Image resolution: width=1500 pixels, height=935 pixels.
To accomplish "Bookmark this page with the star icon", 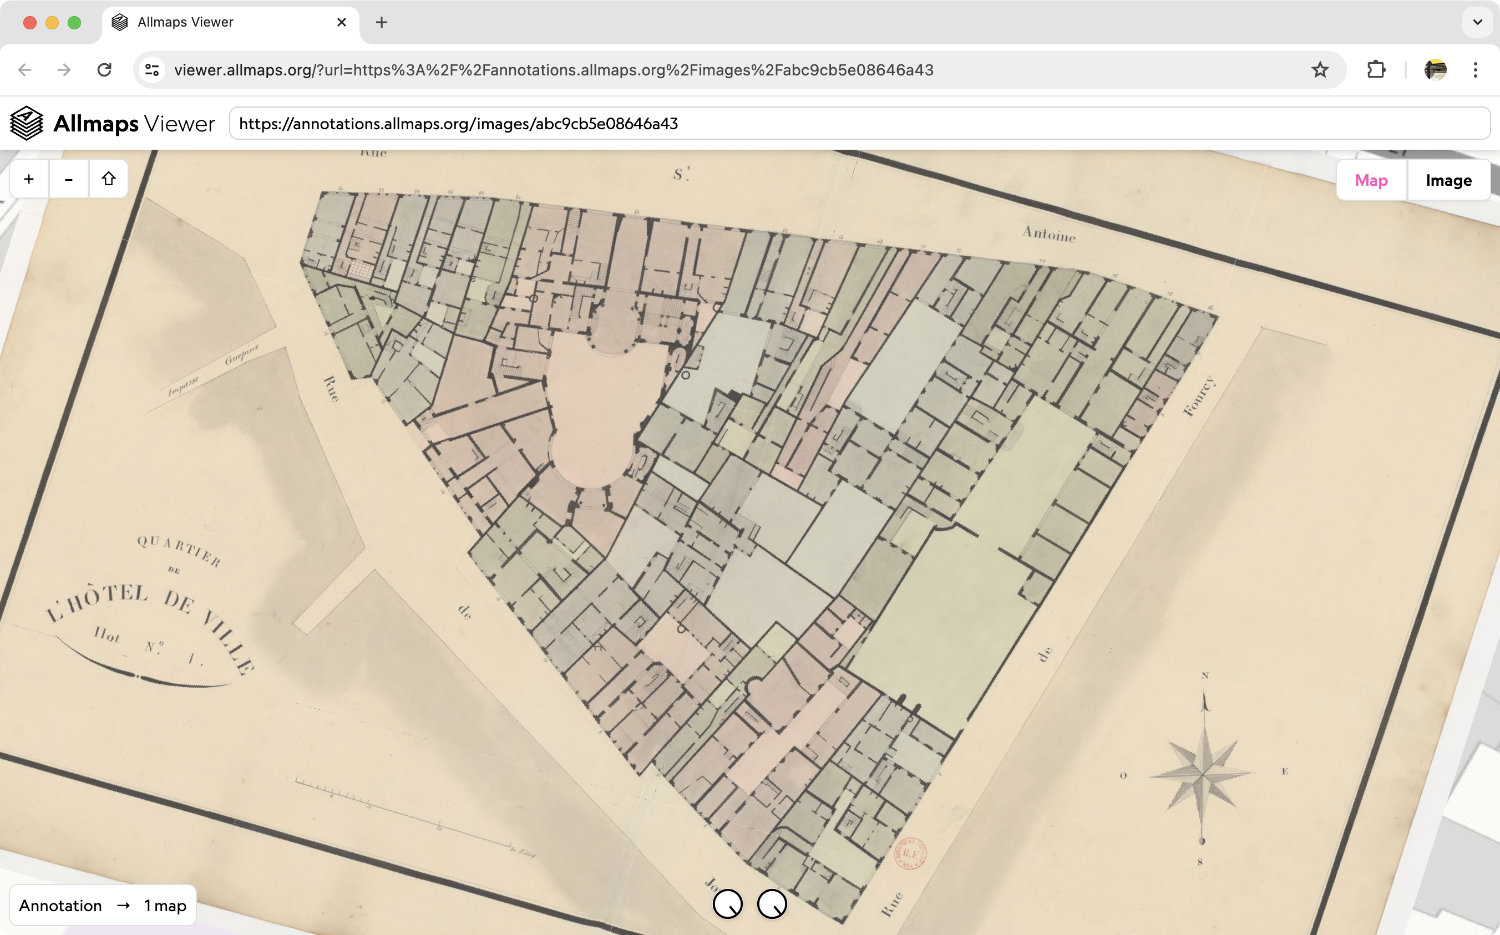I will pyautogui.click(x=1320, y=70).
